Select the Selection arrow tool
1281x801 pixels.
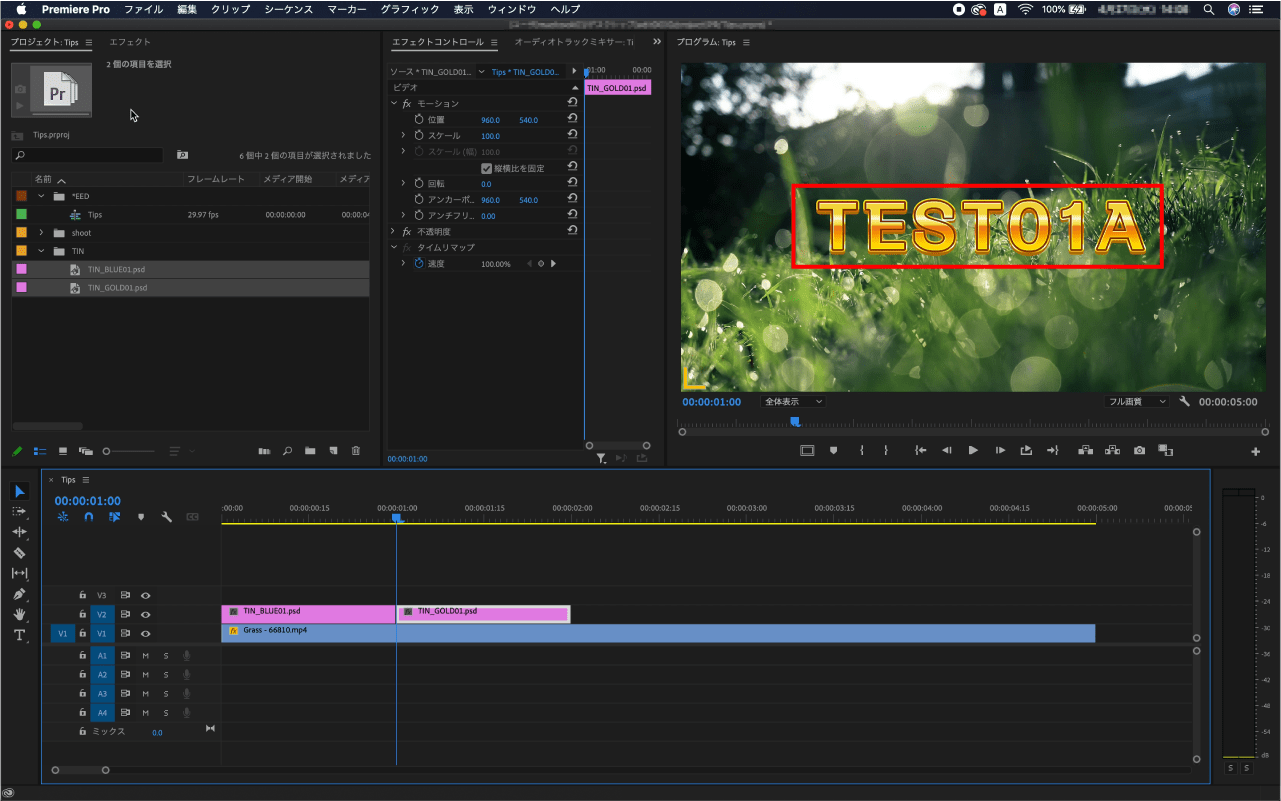[x=20, y=491]
